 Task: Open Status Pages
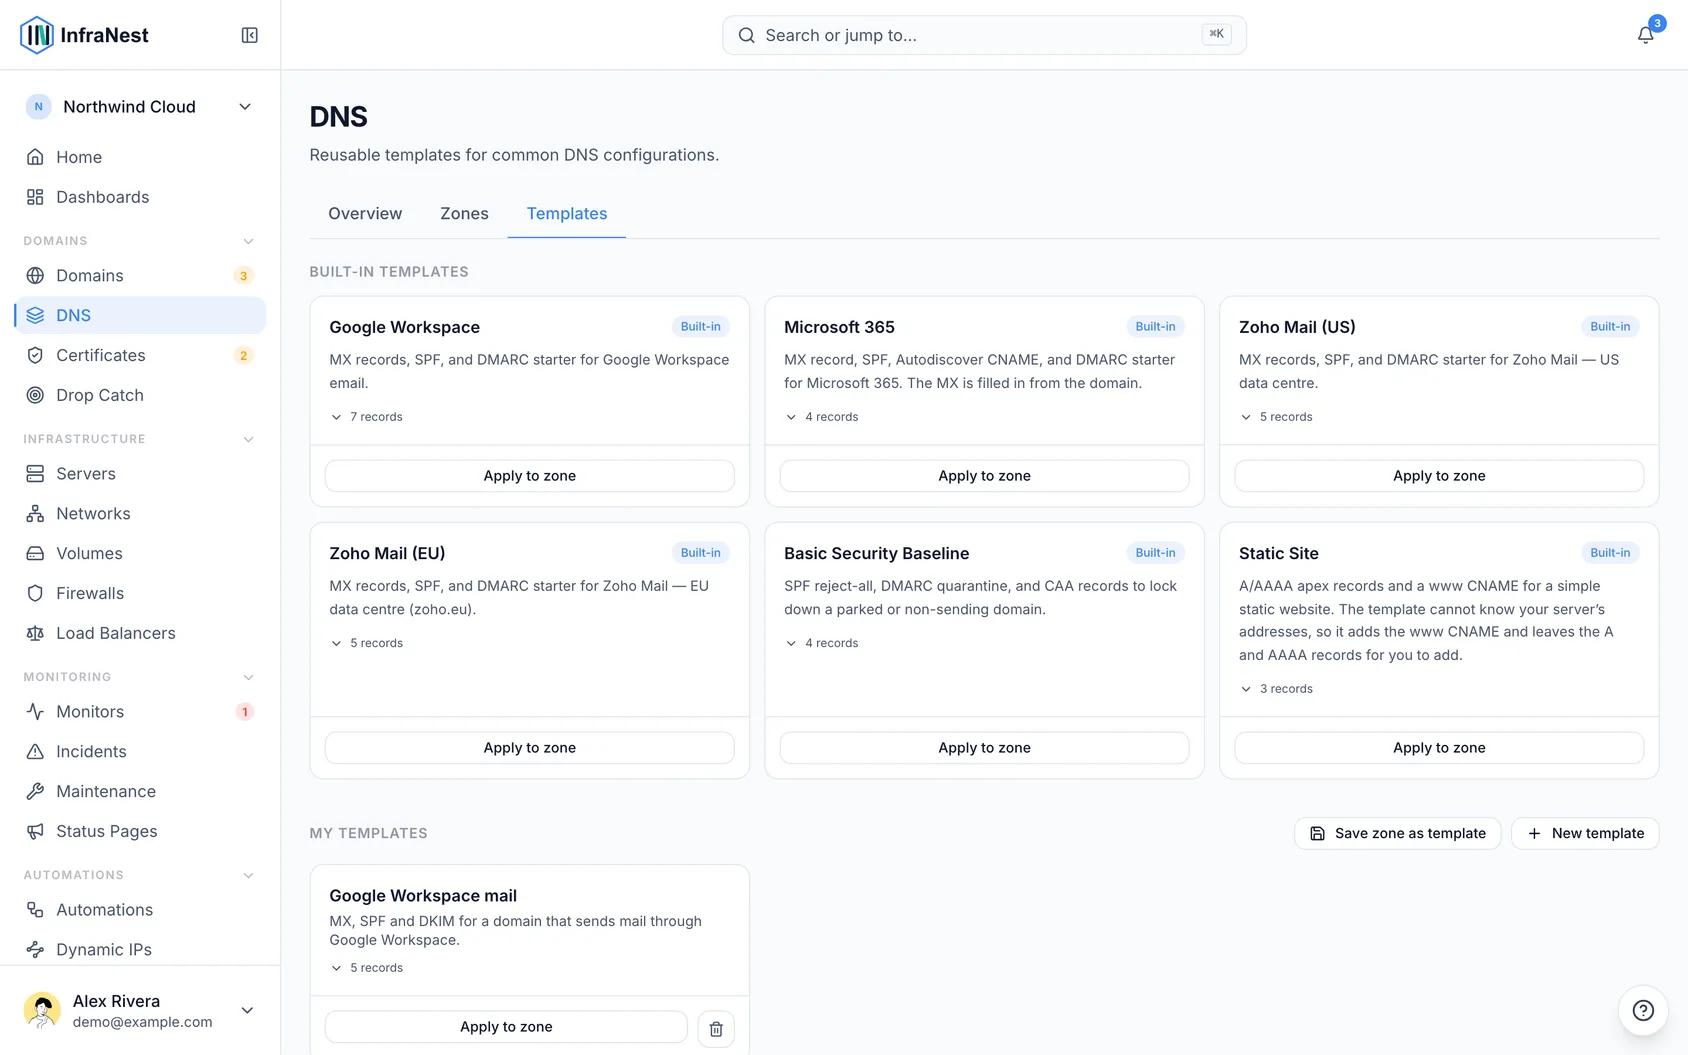[140, 831]
